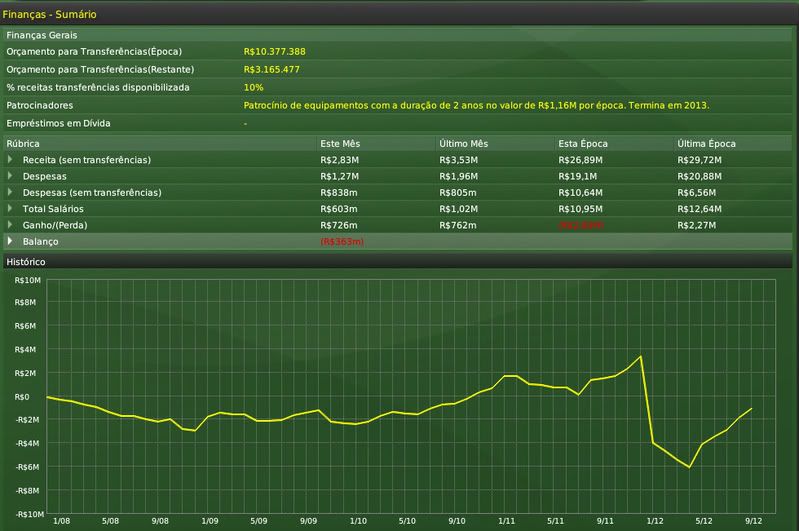This screenshot has width=799, height=531.
Task: Click the 10% receitas transferências value
Action: pos(254,87)
